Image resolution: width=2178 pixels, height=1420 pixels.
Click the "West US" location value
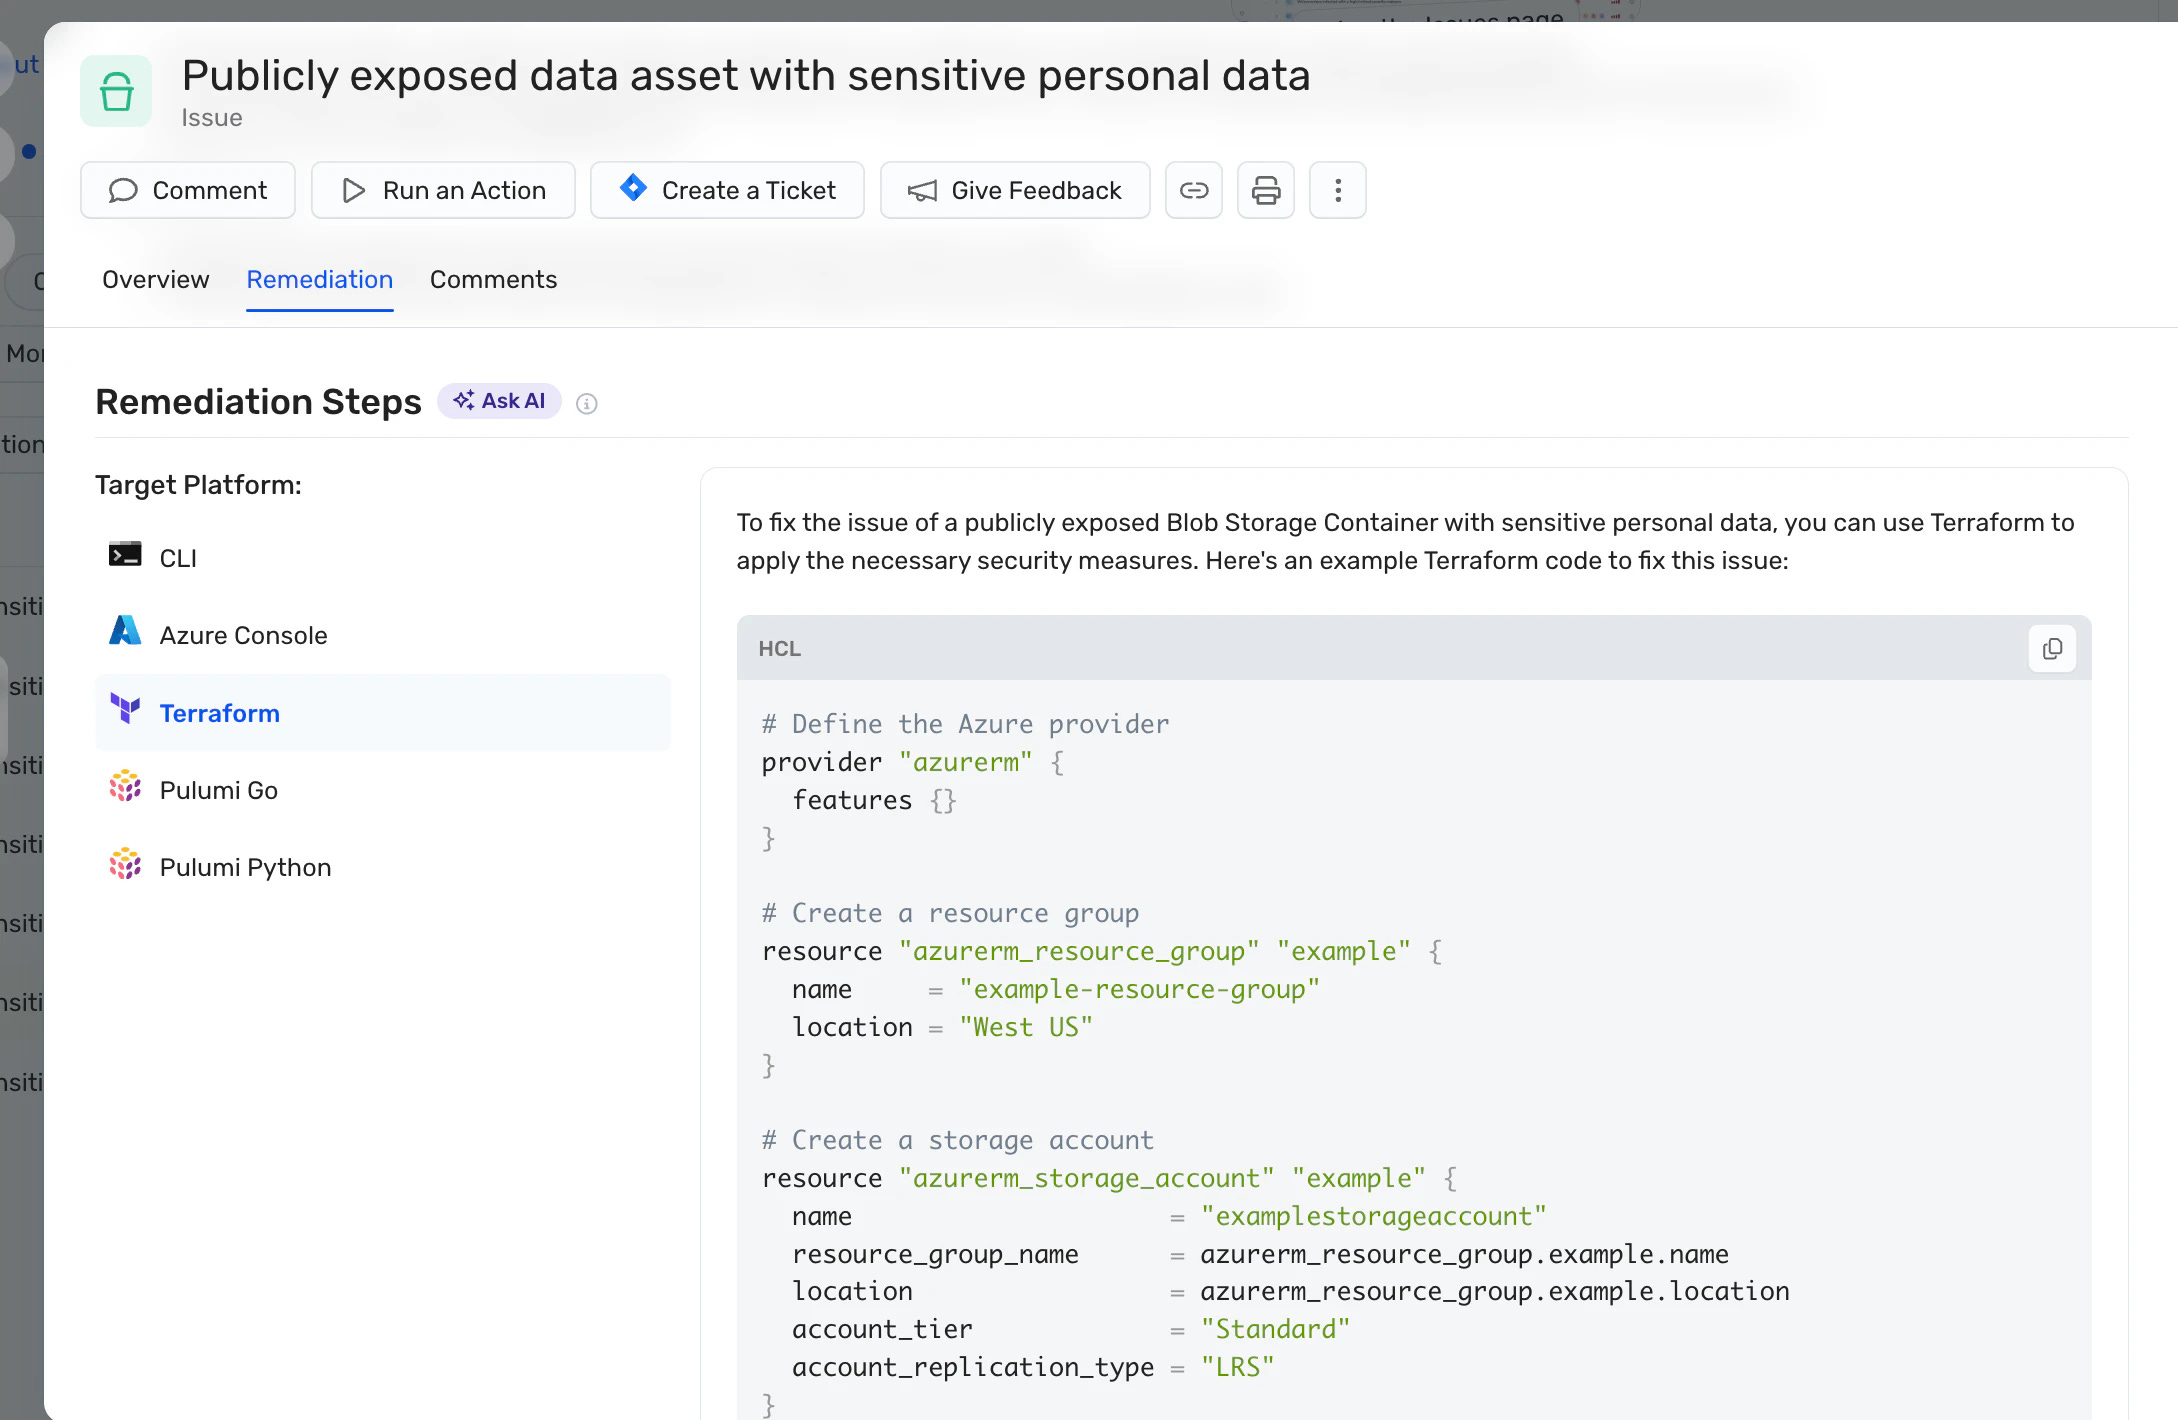[1026, 1027]
